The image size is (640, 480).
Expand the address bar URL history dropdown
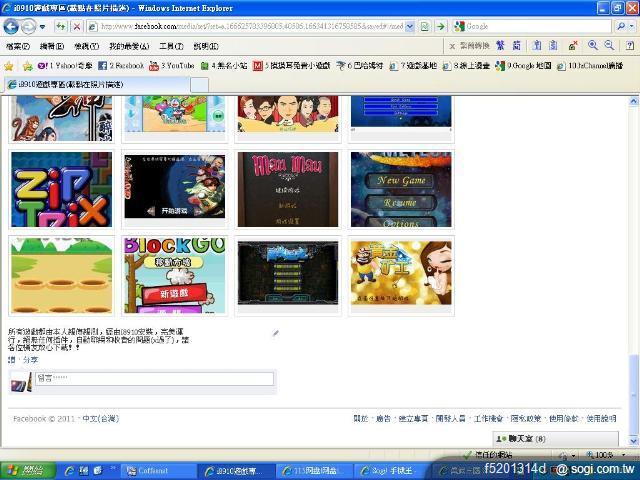pos(410,27)
